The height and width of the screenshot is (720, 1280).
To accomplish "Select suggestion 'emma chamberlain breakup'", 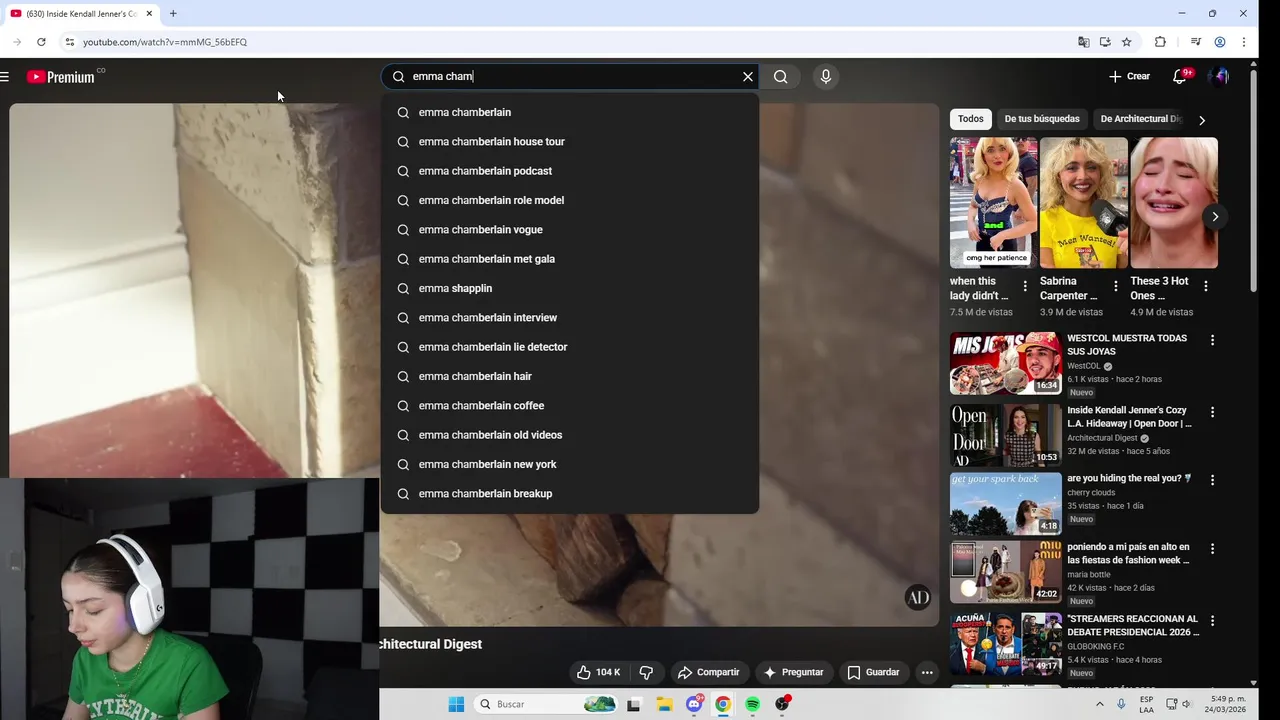I will pos(569,494).
